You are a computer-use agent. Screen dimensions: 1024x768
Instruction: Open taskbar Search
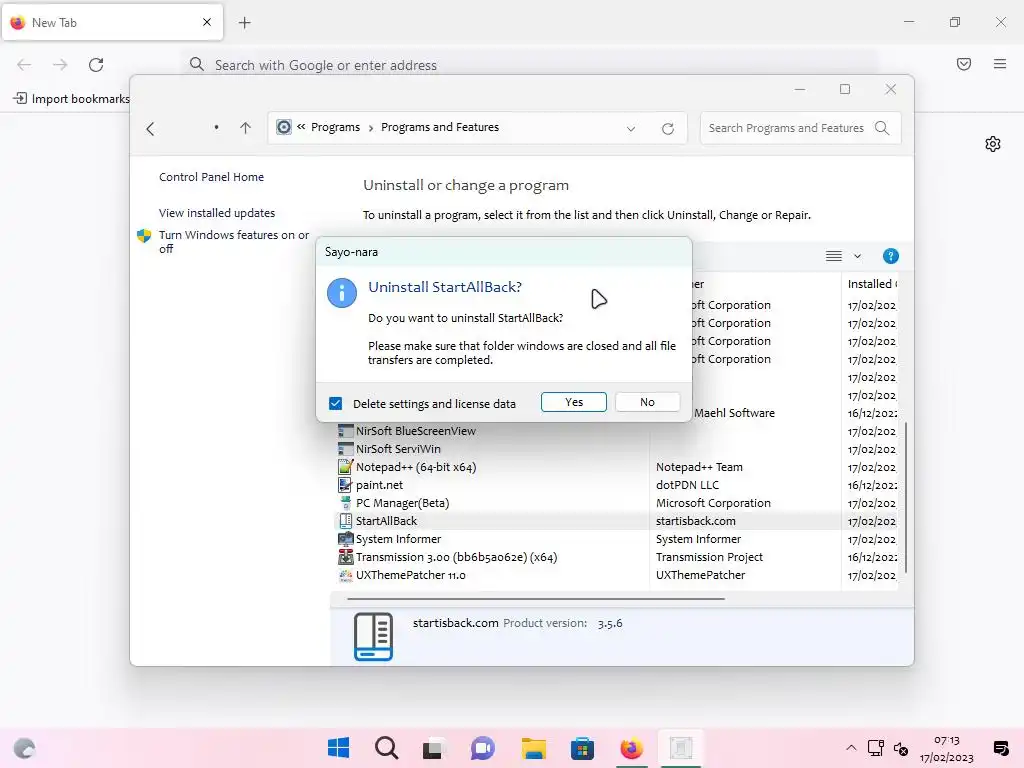[x=387, y=748]
